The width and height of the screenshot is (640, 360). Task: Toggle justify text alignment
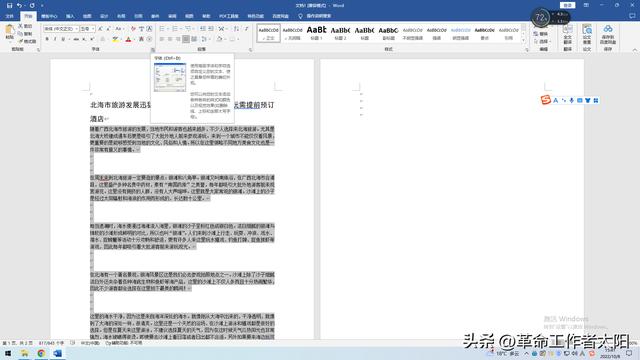tap(186, 39)
